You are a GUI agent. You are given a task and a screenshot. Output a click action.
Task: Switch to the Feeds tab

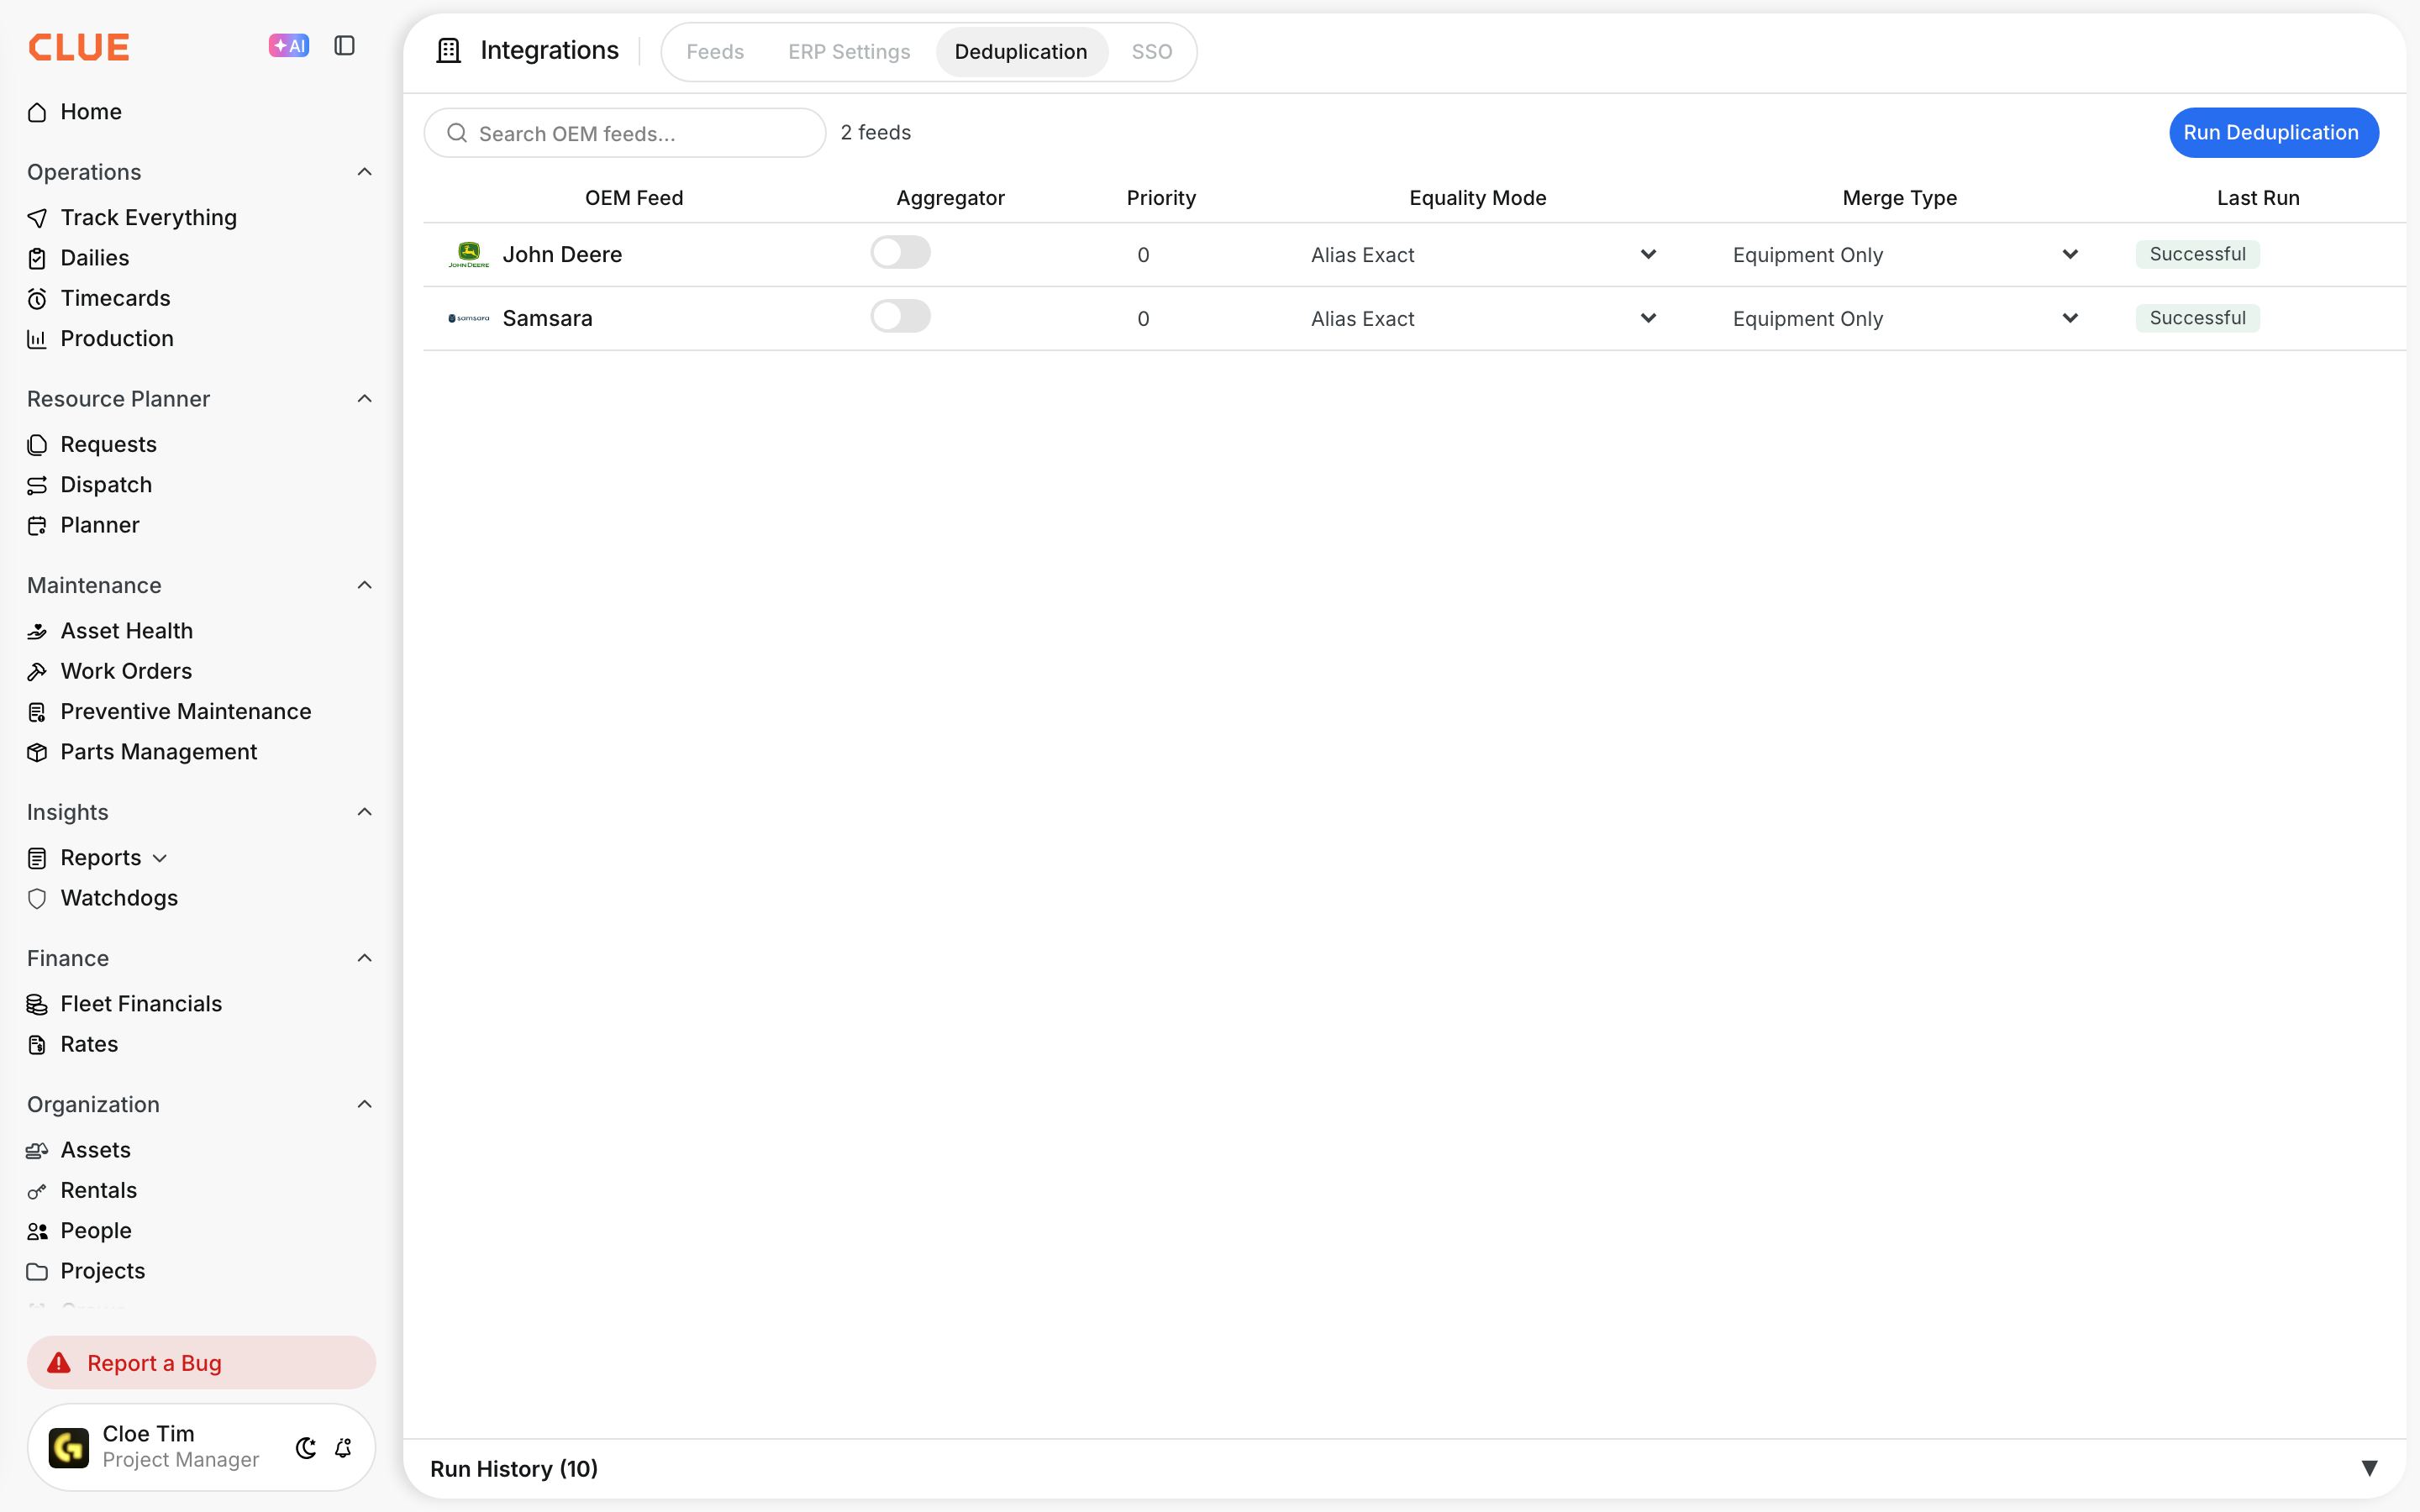click(715, 52)
